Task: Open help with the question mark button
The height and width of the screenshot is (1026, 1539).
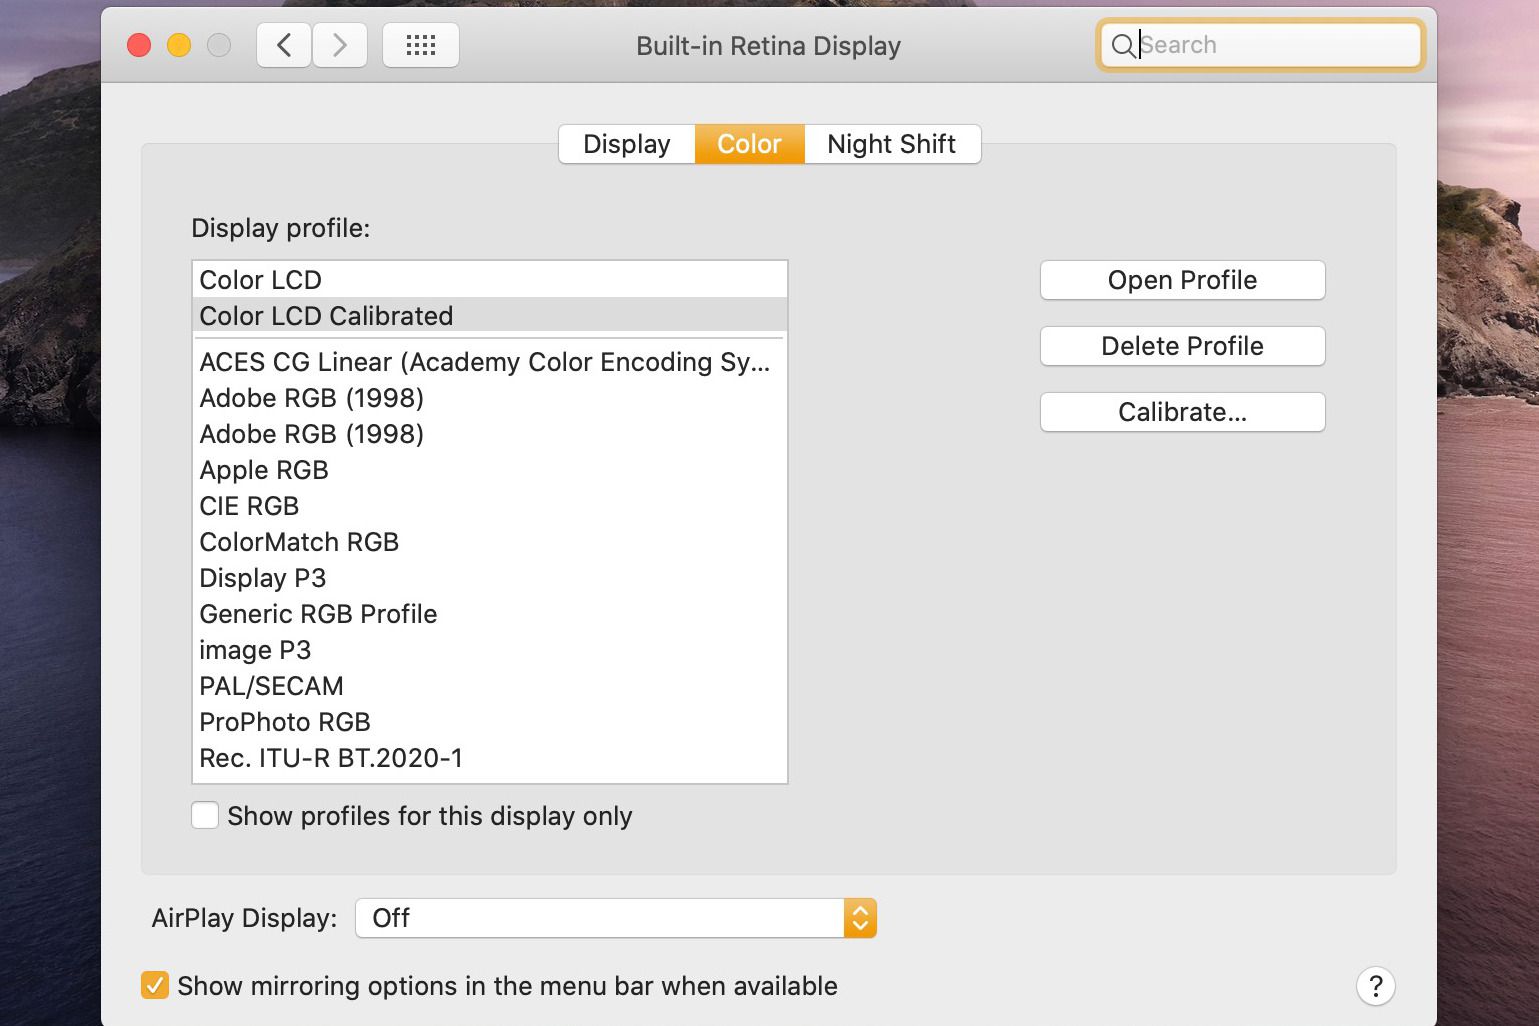Action: click(1376, 986)
